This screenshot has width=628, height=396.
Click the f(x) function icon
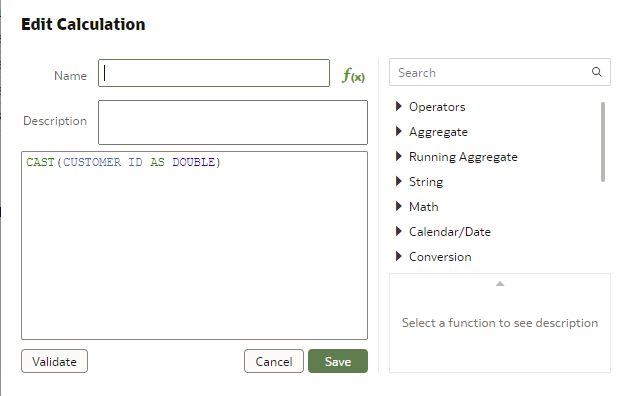(353, 75)
